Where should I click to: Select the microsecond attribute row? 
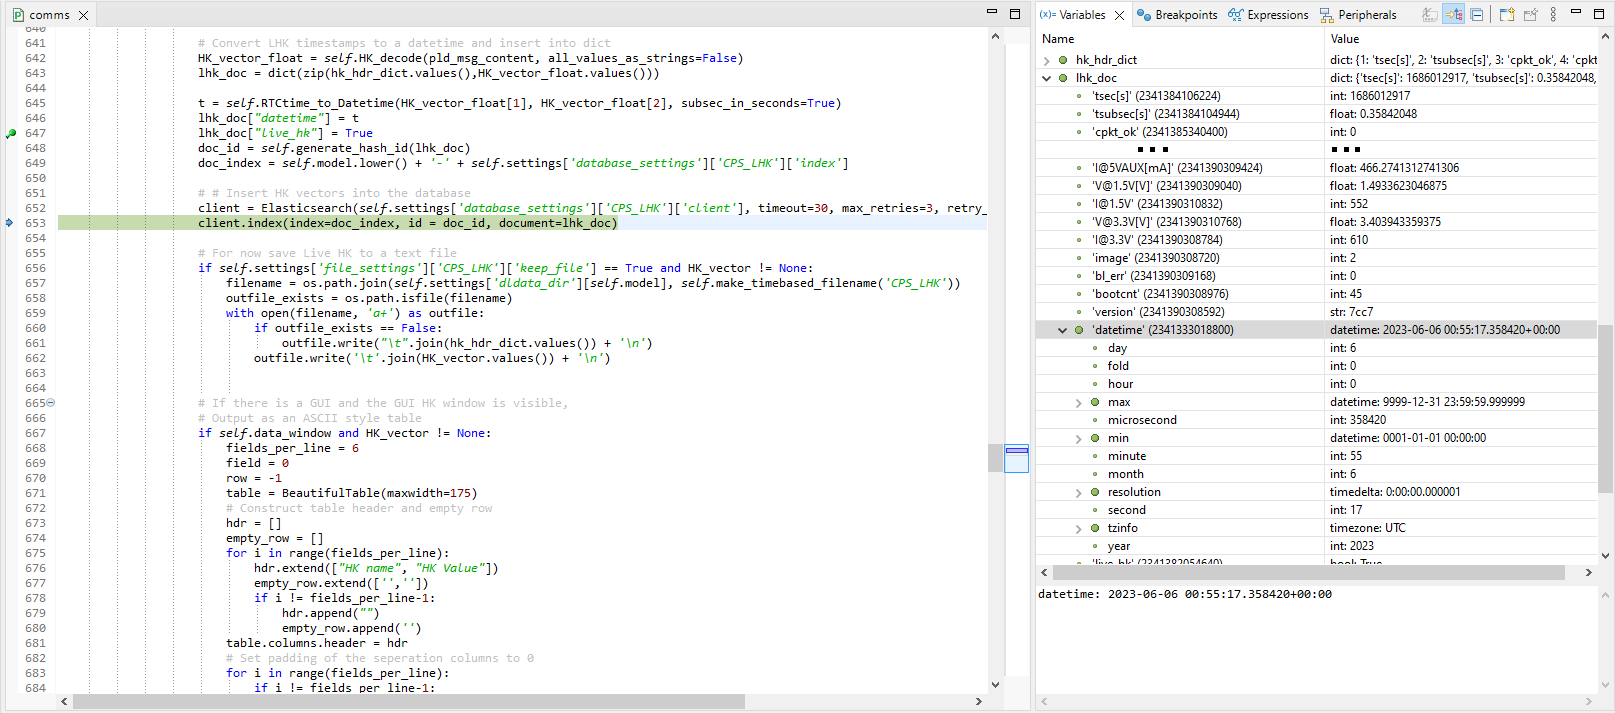point(1317,420)
